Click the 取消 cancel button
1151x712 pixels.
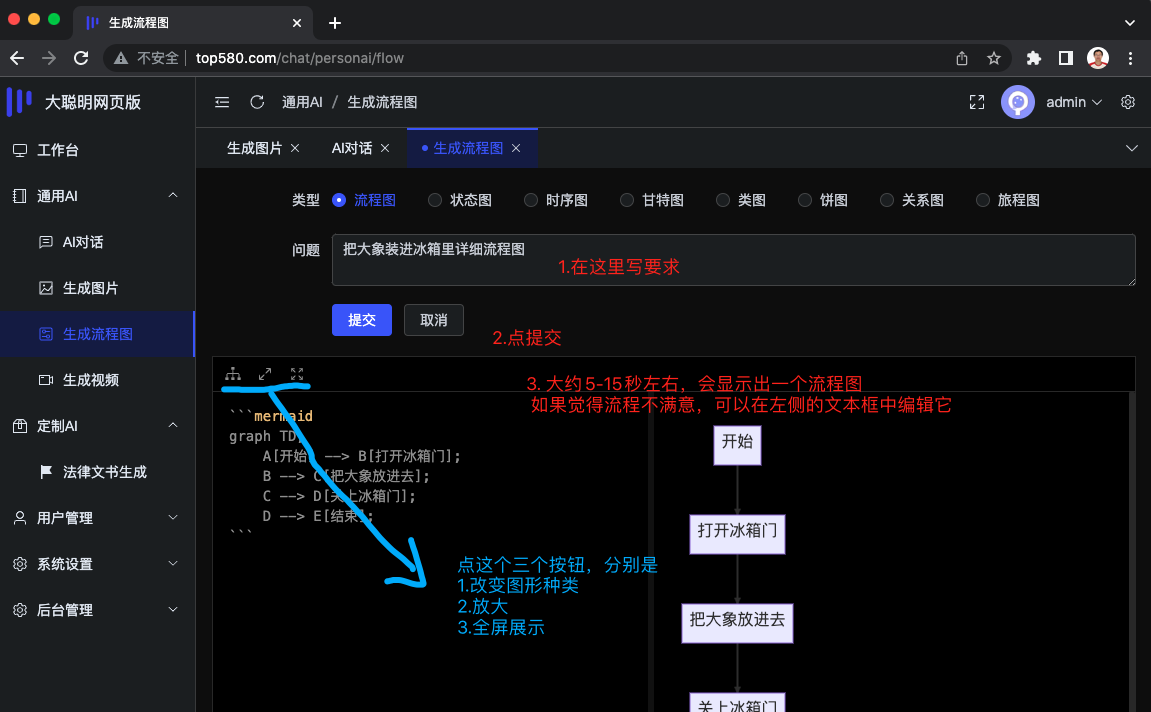coord(433,320)
